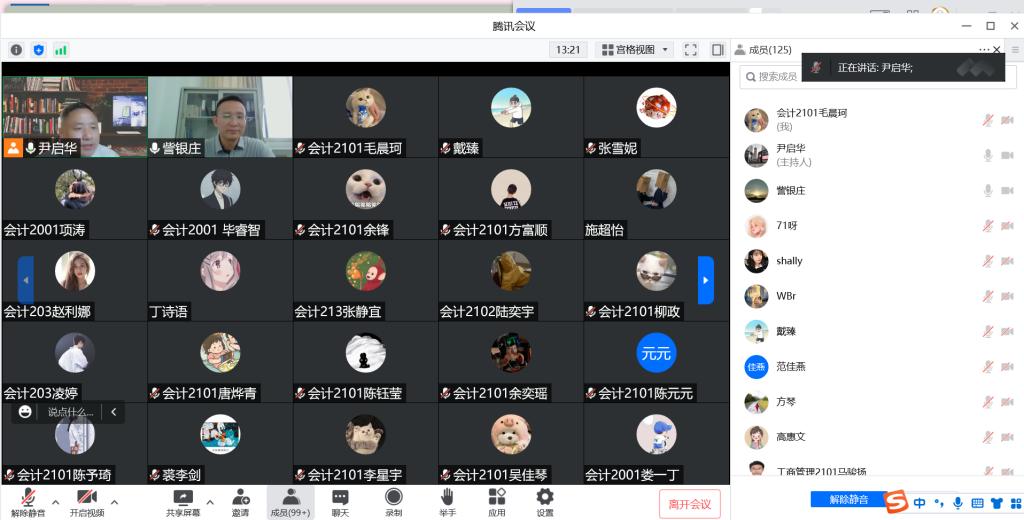The width and height of the screenshot is (1024, 520).
Task: Expand the arrow next to 共享屏幕
Action: pos(210,501)
